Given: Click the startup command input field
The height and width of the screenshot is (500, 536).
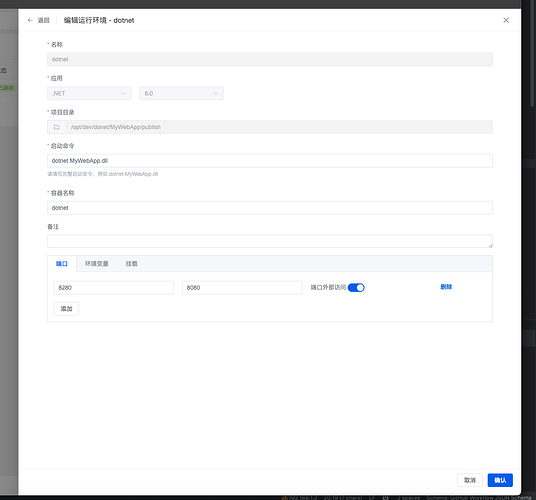Looking at the screenshot, I should tap(270, 161).
